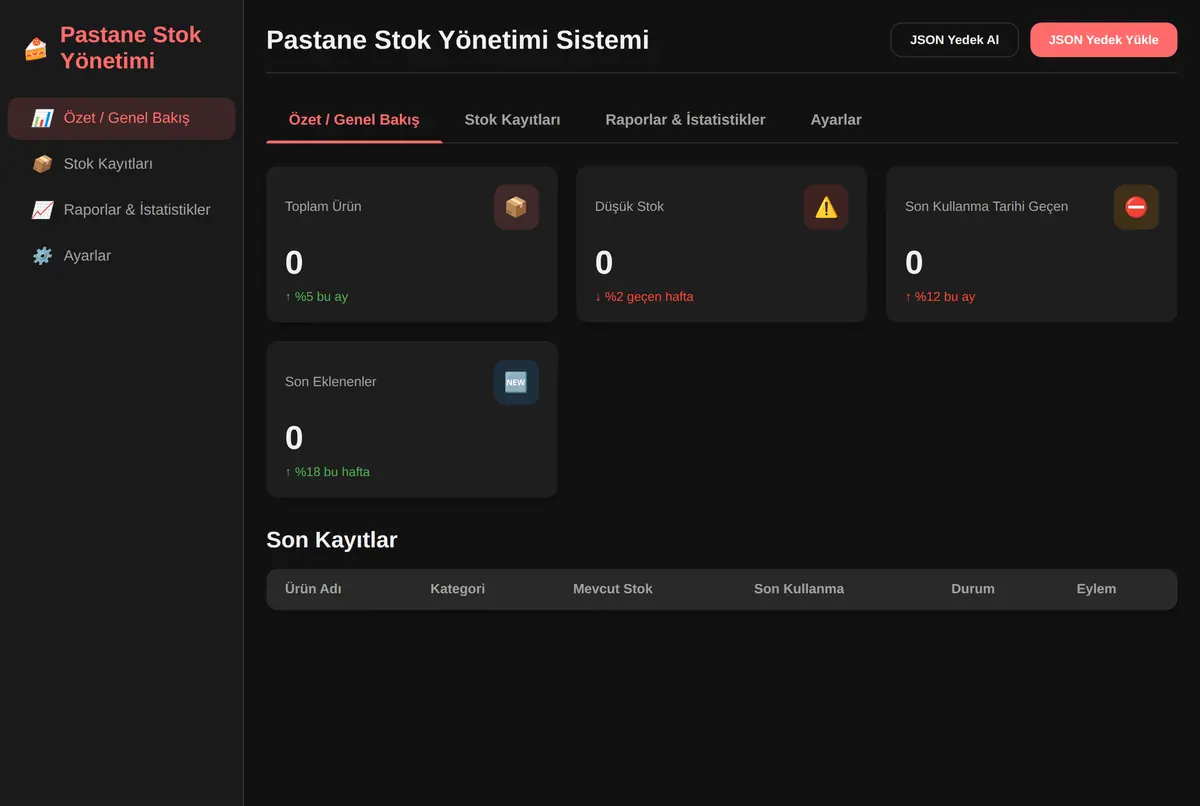Switch to the Stok Kayıtları tab

coord(512,120)
